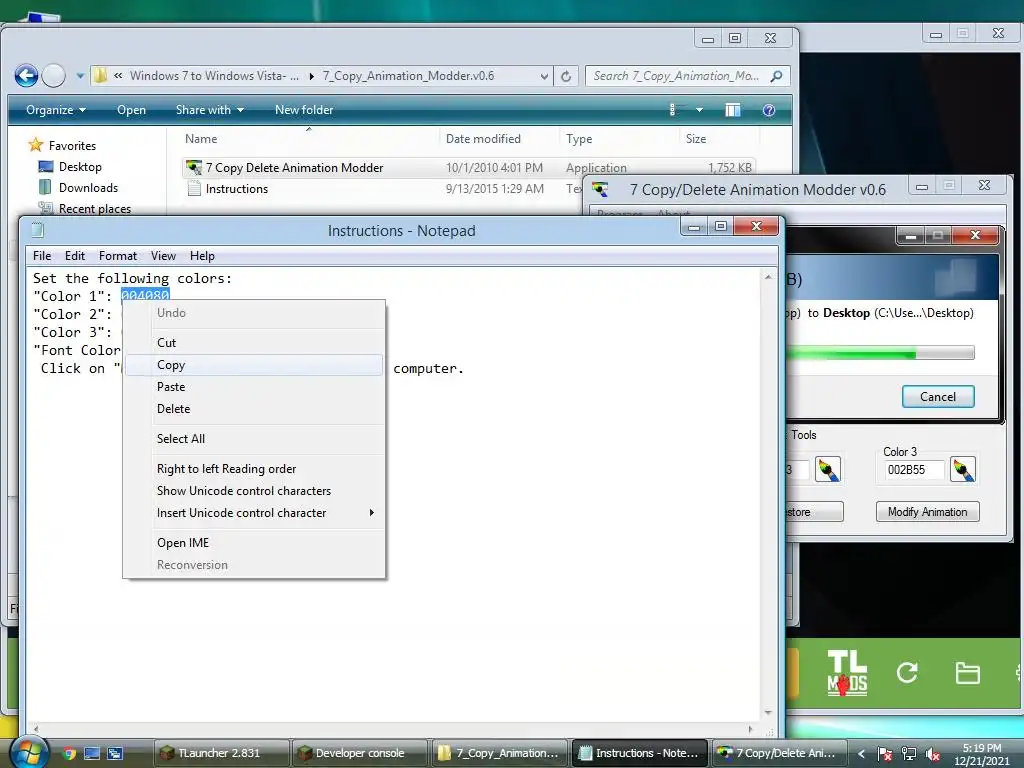Click the Instructions text document icon
The height and width of the screenshot is (768, 1024).
click(x=194, y=189)
